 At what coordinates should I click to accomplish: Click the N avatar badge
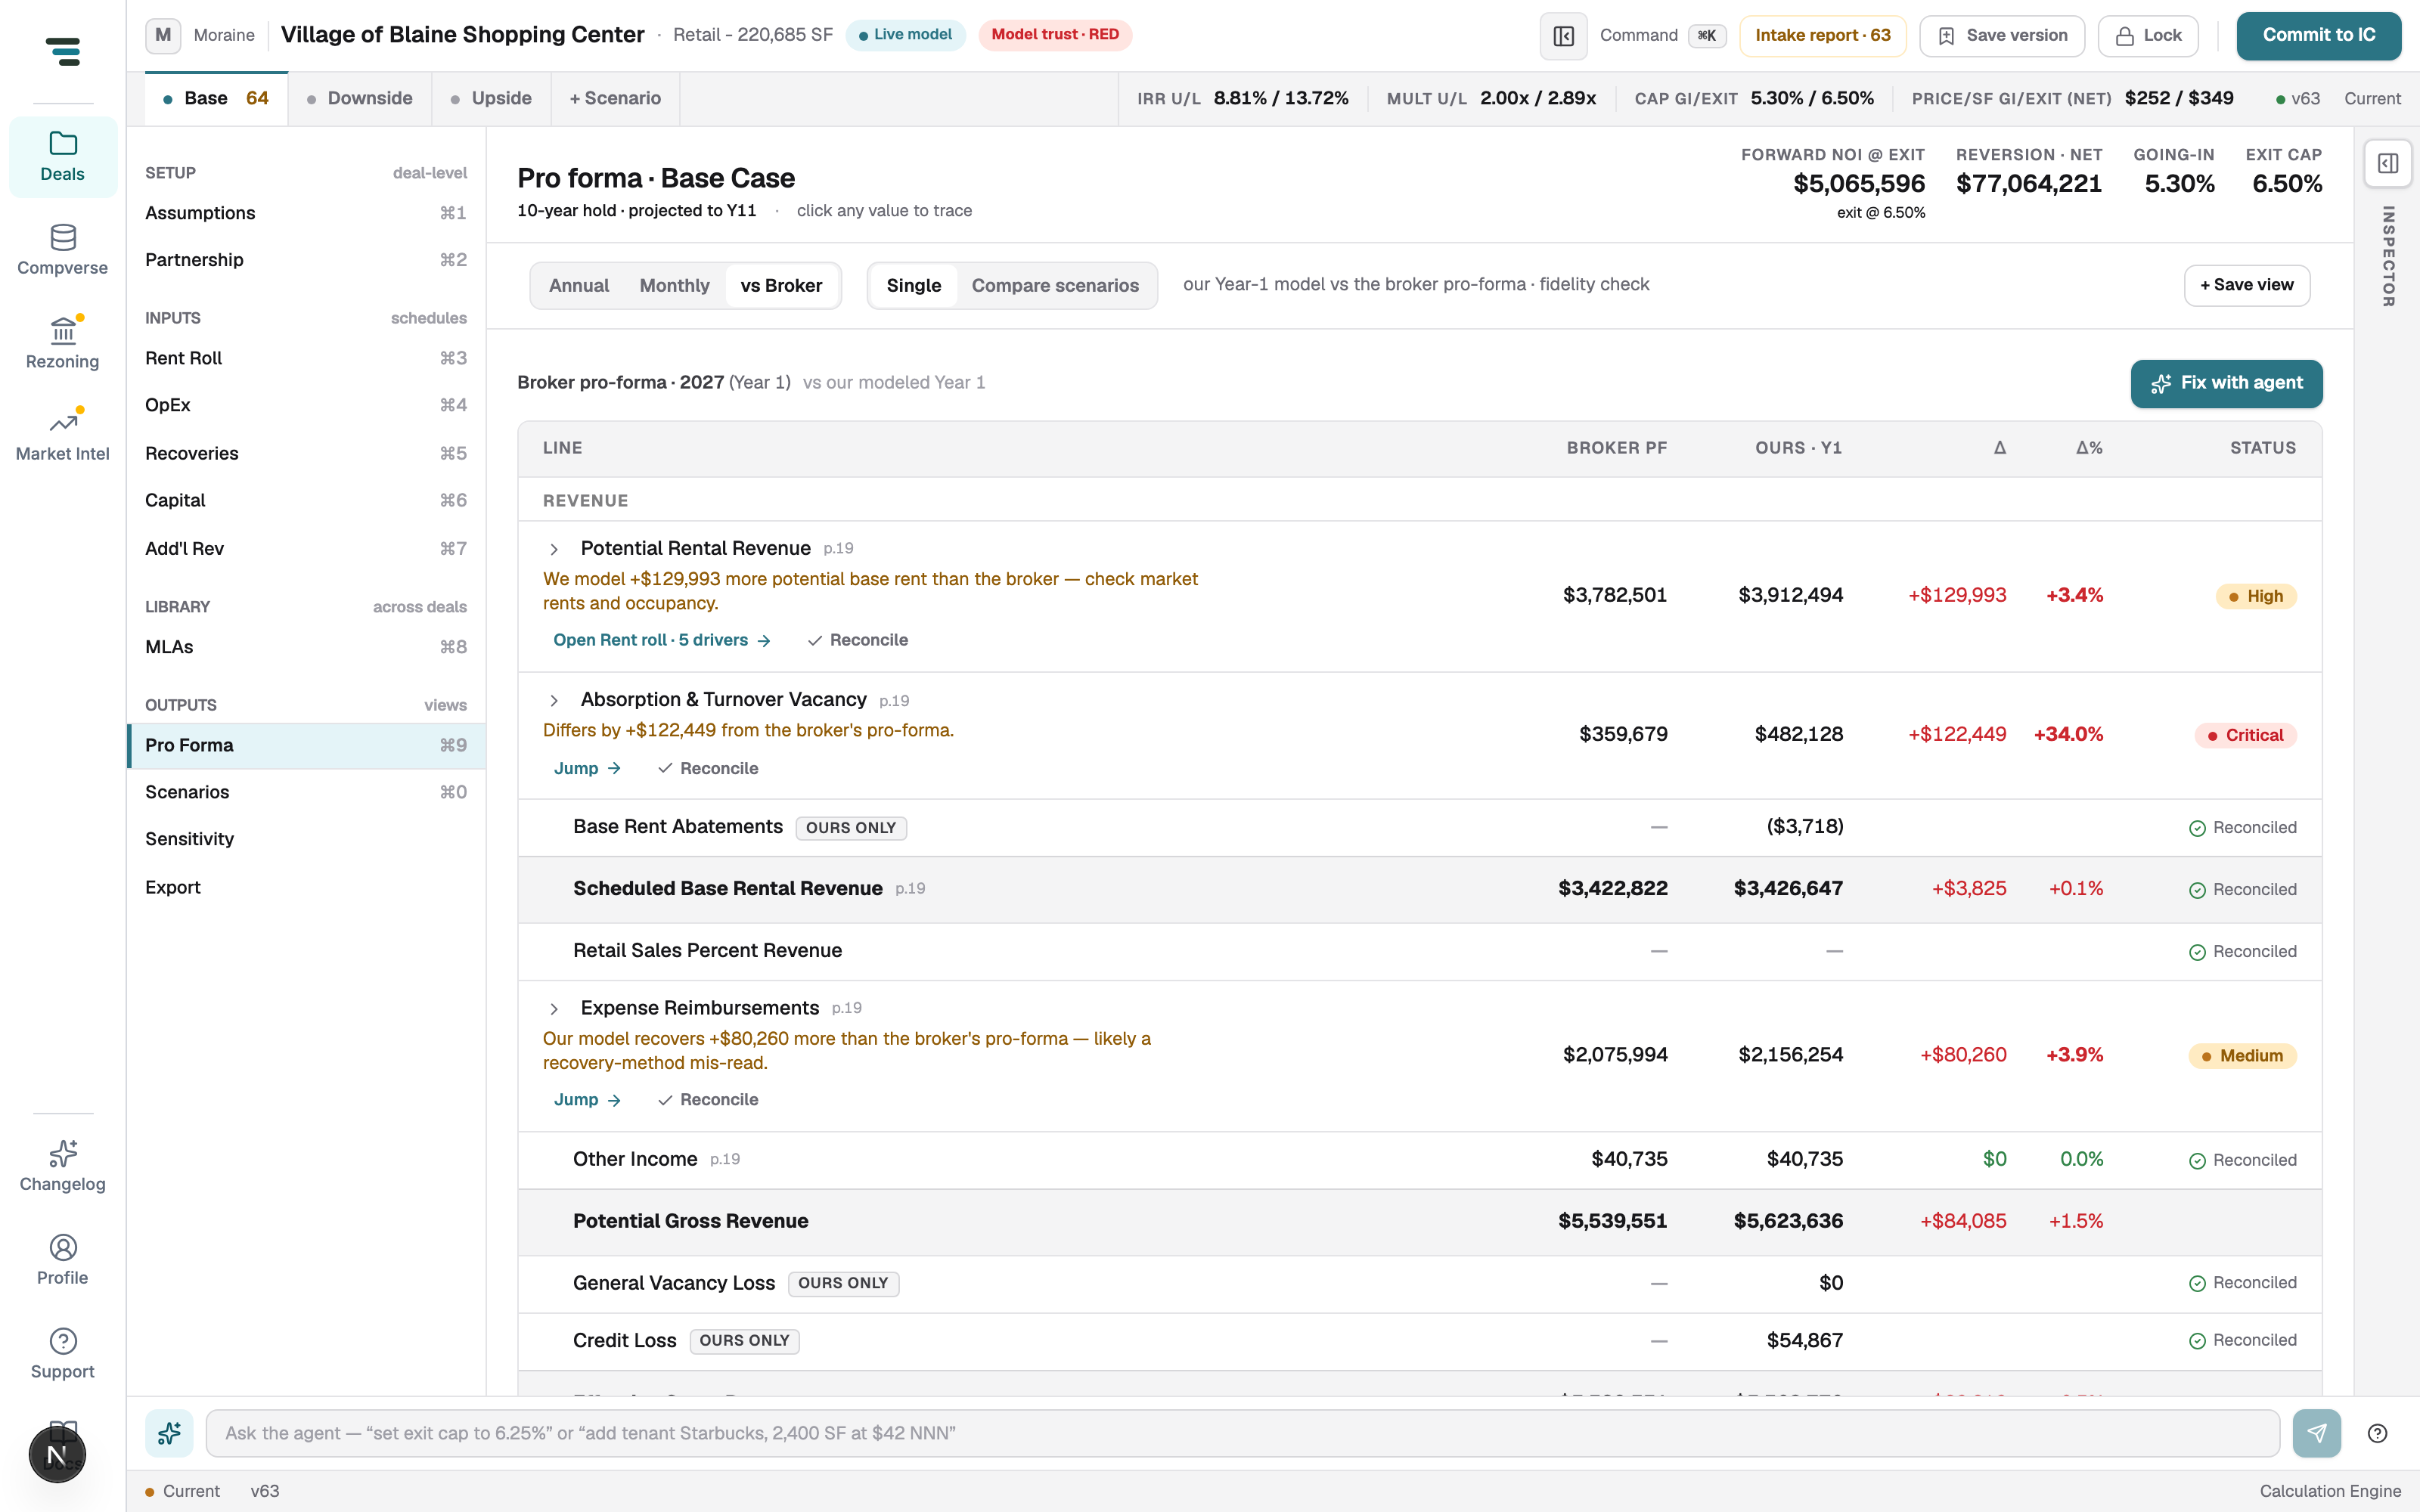[57, 1454]
